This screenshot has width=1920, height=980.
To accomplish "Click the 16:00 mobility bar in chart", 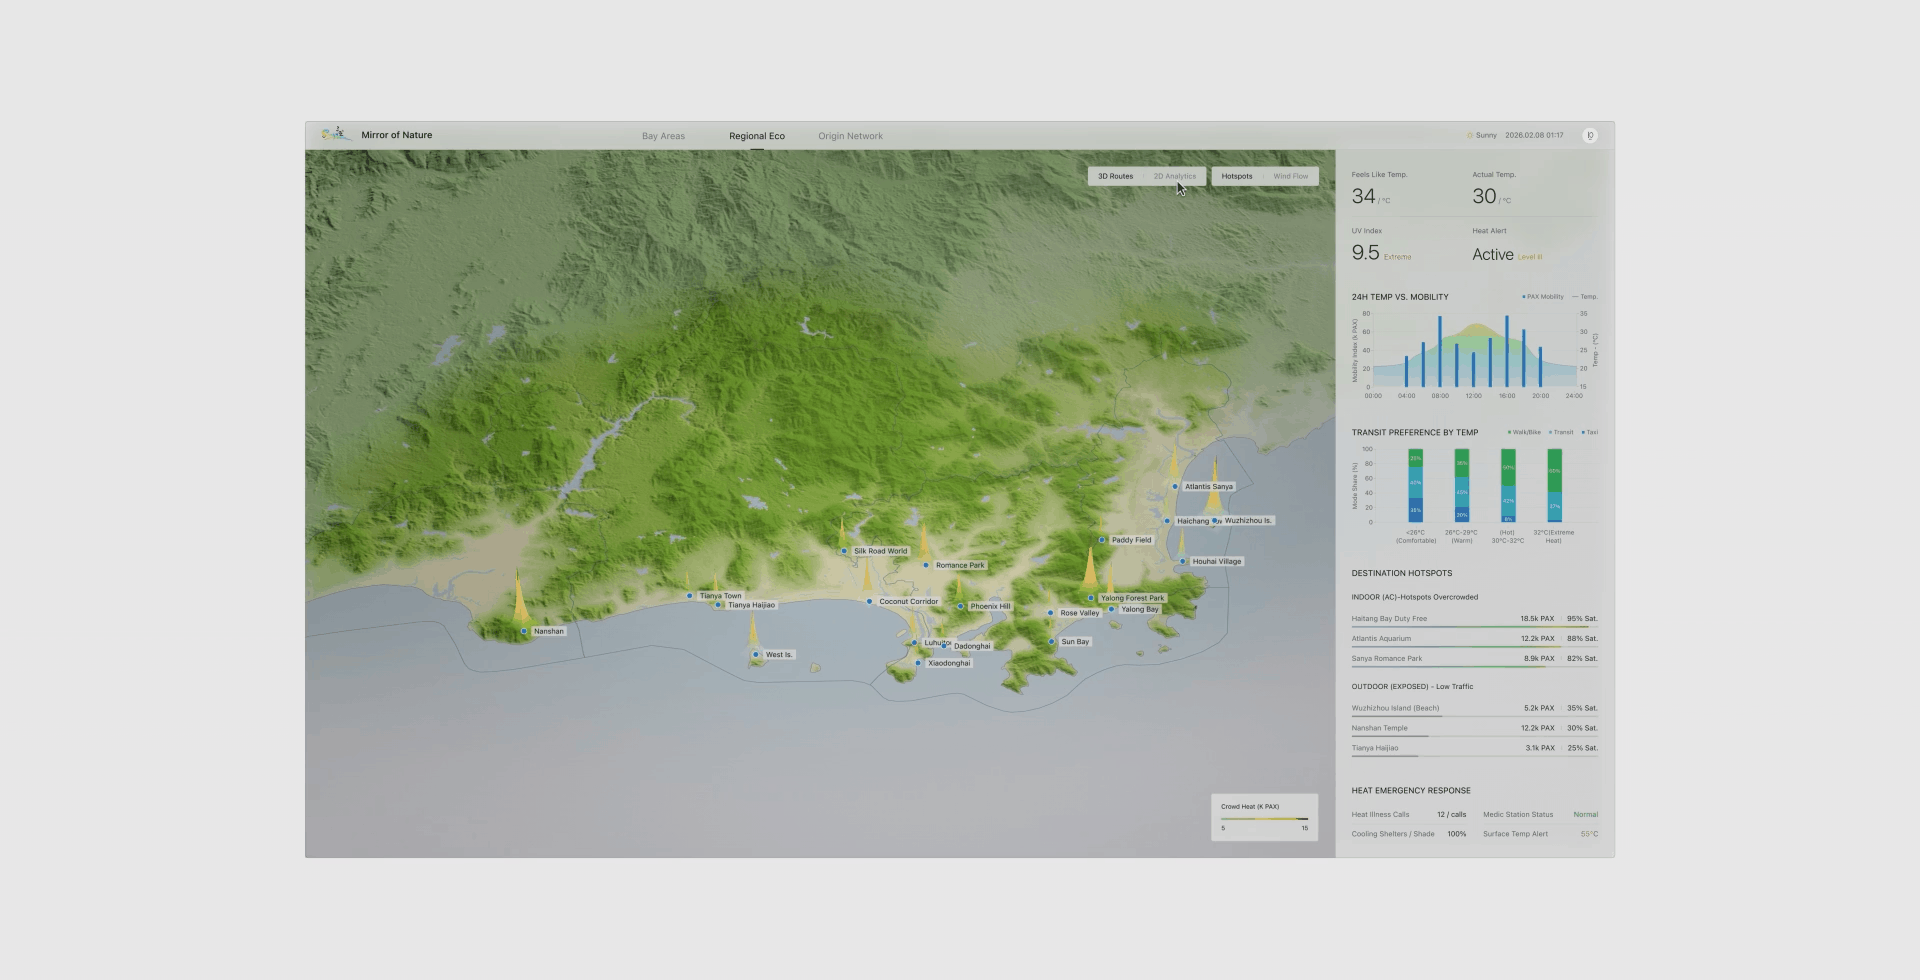I will 1507,352.
